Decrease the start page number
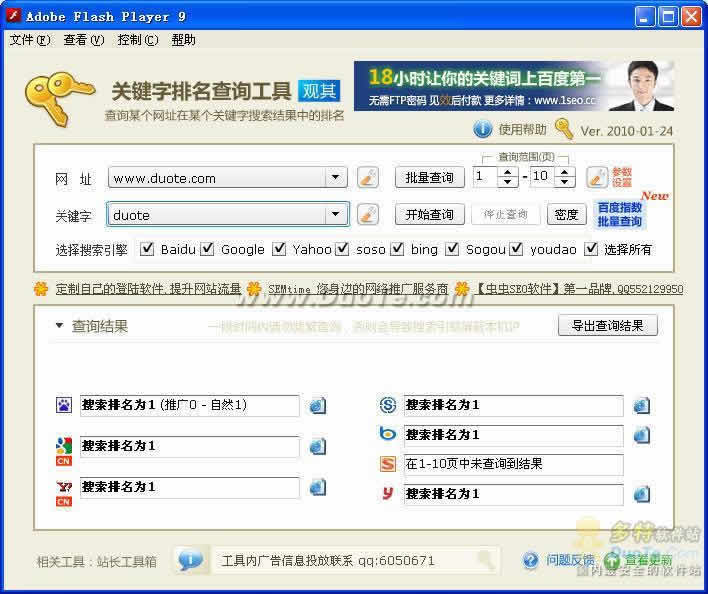Image resolution: width=708 pixels, height=594 pixels. (x=508, y=182)
